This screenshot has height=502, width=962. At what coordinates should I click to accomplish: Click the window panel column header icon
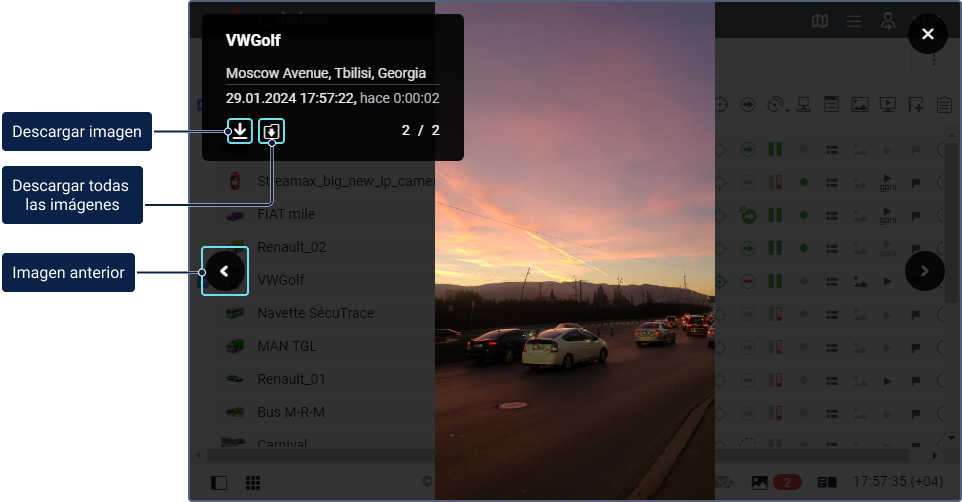pyautogui.click(x=831, y=105)
